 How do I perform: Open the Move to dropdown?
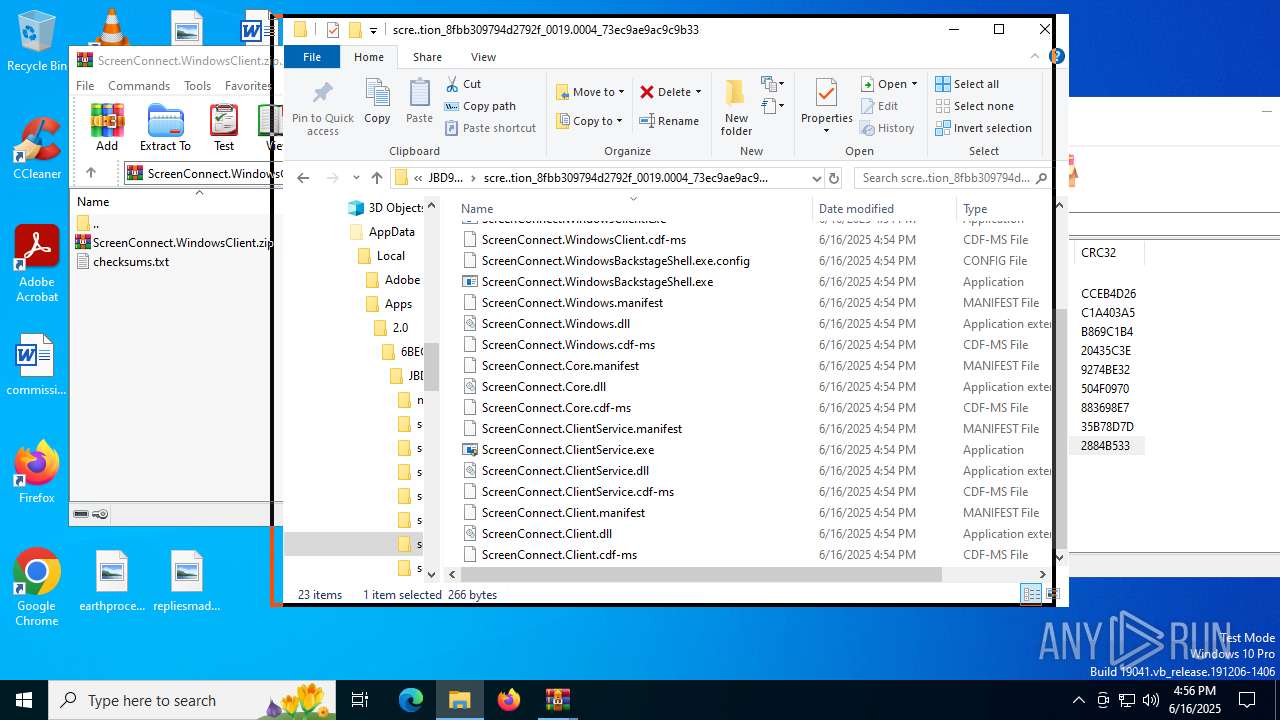[590, 92]
